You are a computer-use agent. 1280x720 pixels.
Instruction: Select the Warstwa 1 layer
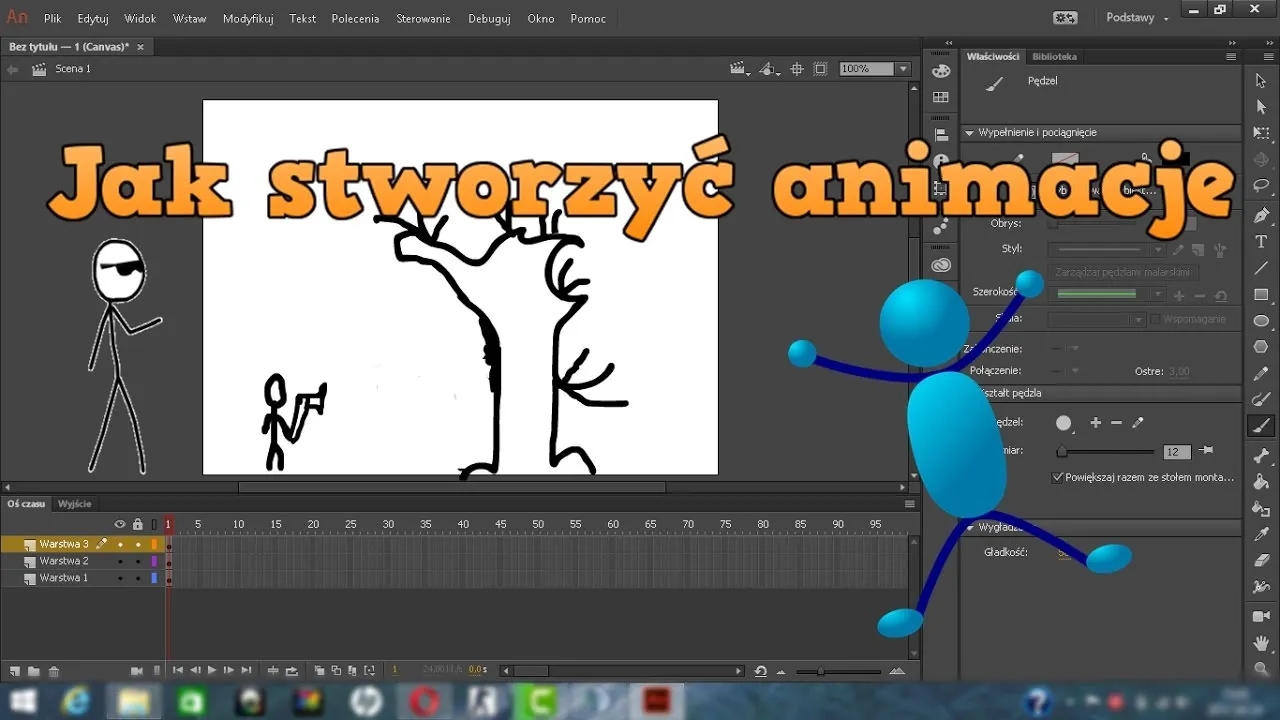[64, 578]
